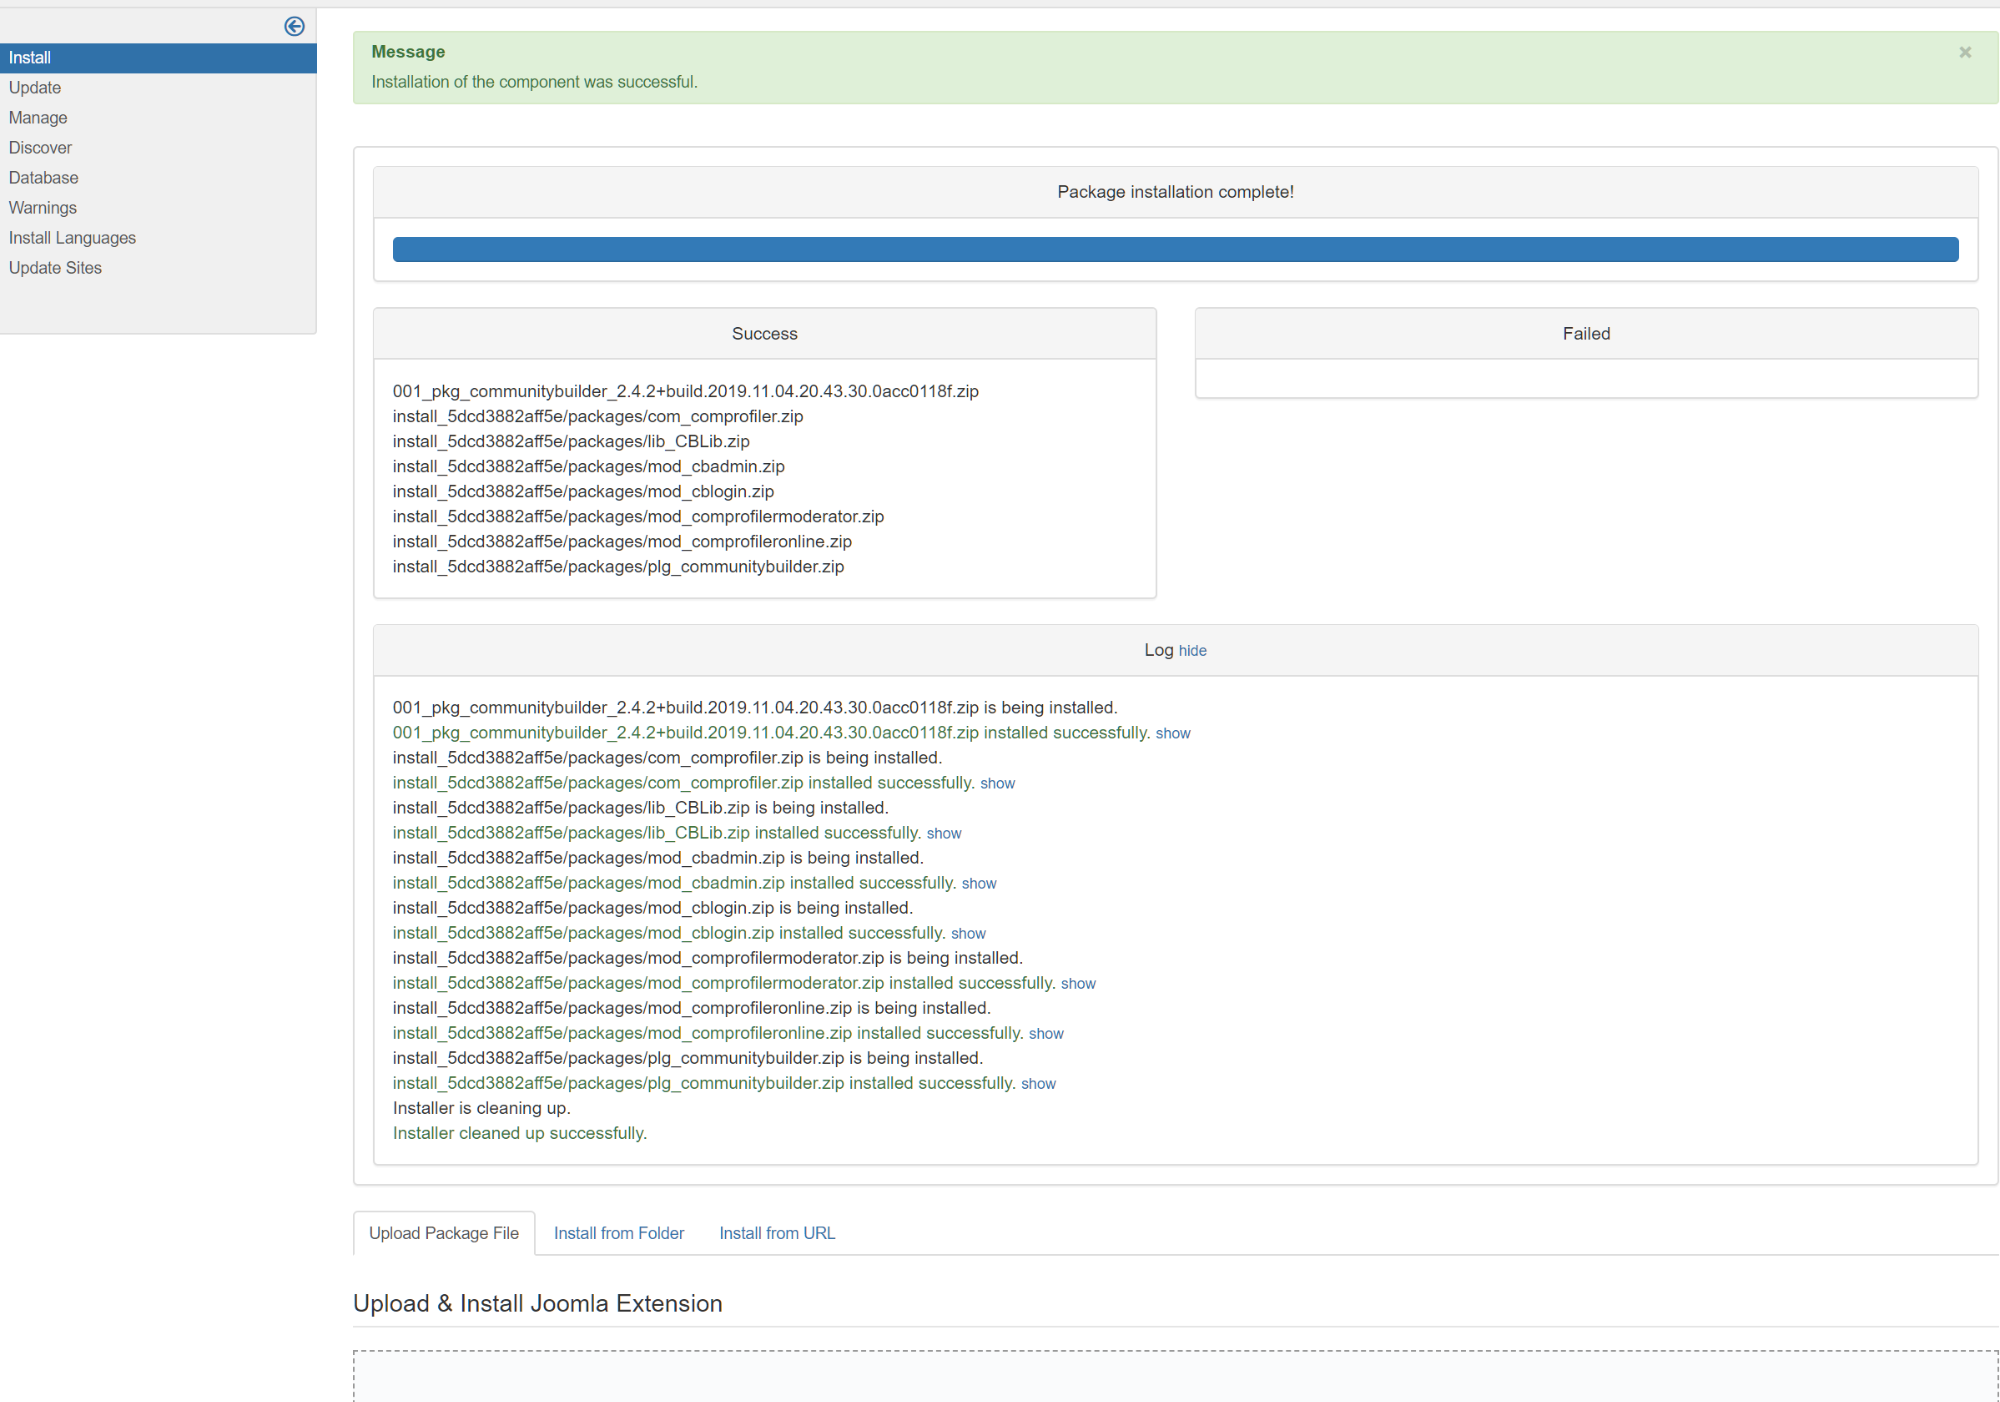
Task: Select mod_cbadmin.zip entry in Success list
Action: pyautogui.click(x=589, y=466)
